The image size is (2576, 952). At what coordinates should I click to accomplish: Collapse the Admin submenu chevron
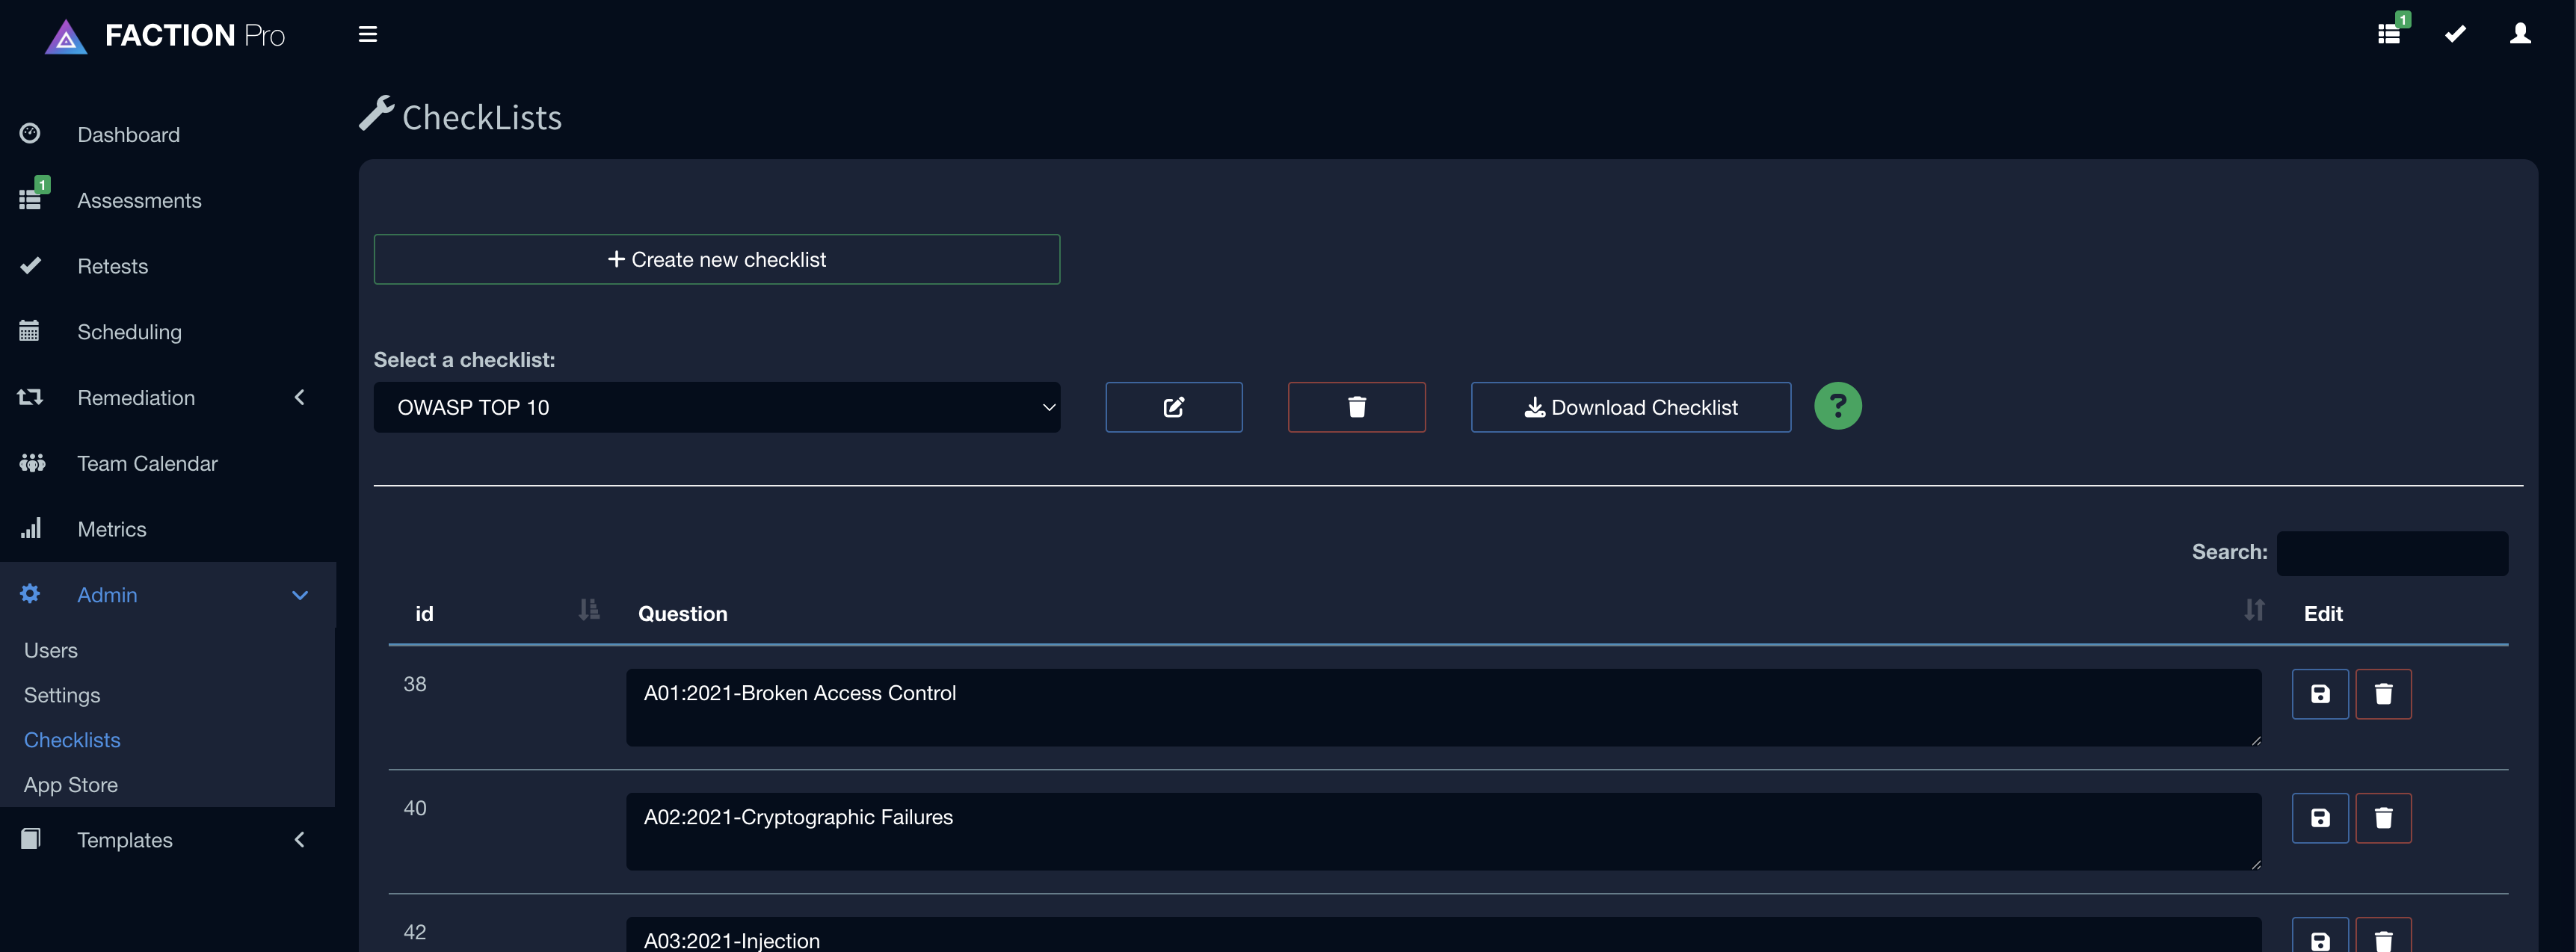[x=299, y=595]
